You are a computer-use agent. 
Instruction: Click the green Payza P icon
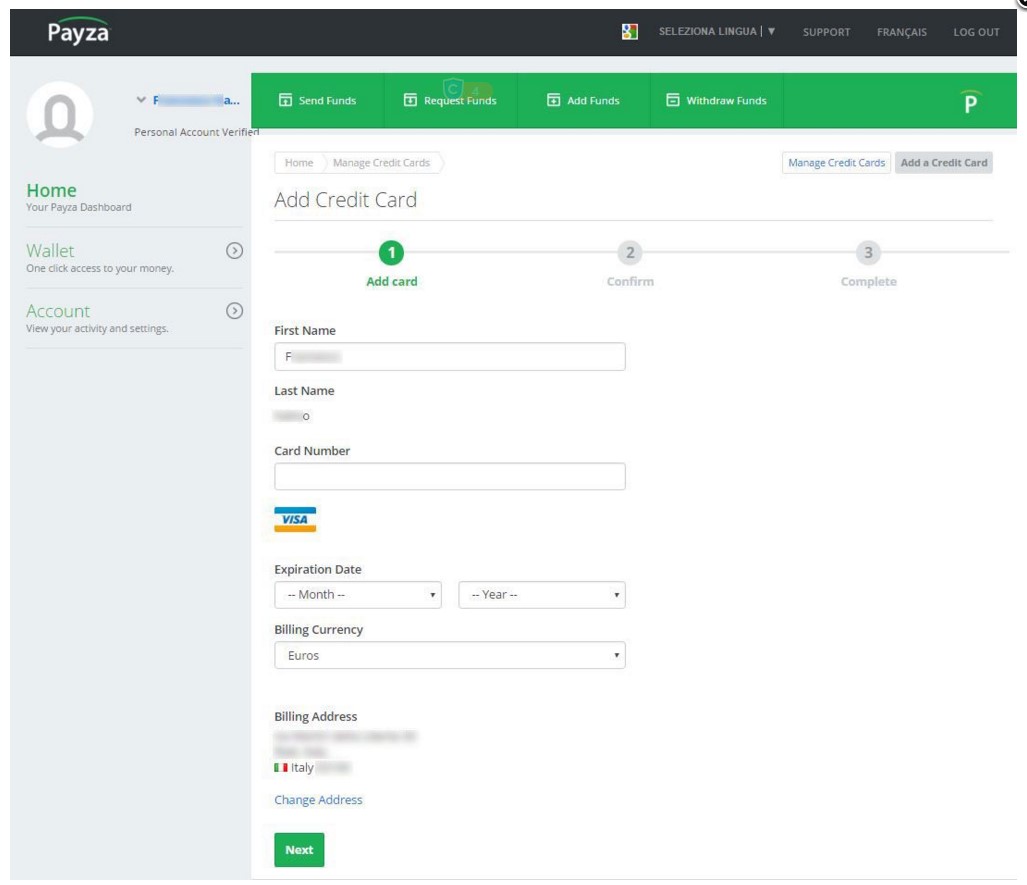[x=969, y=101]
